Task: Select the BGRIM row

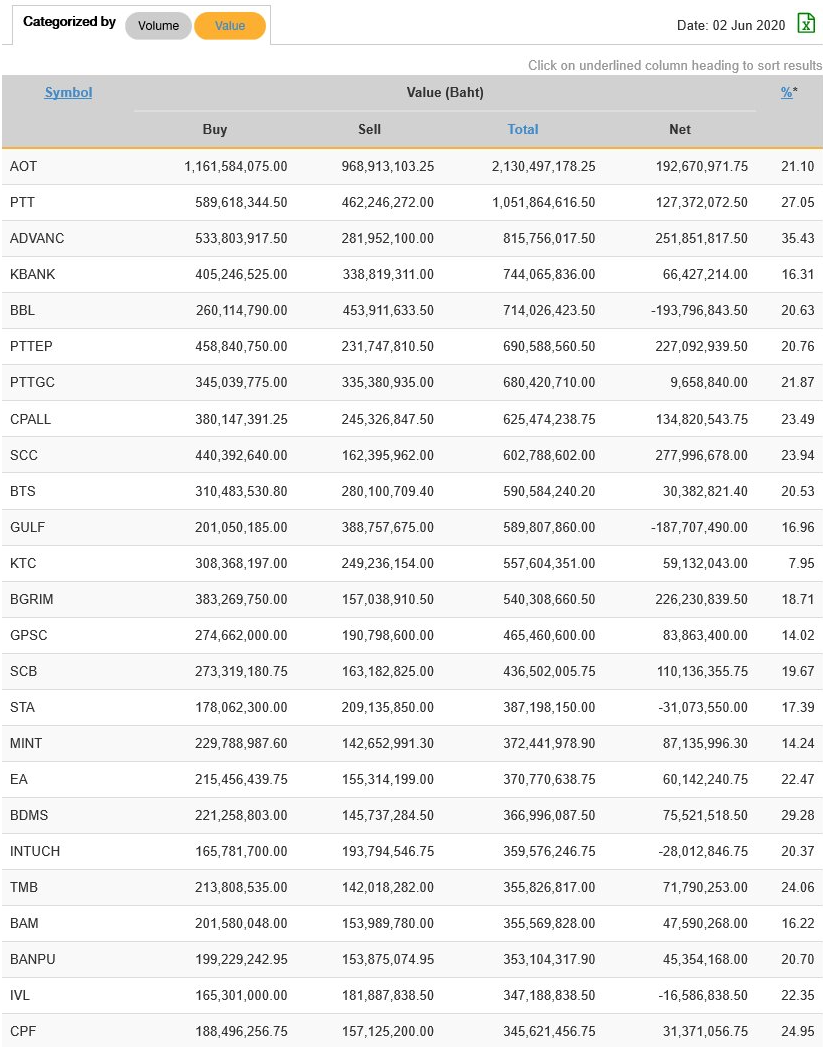Action: click(32, 599)
